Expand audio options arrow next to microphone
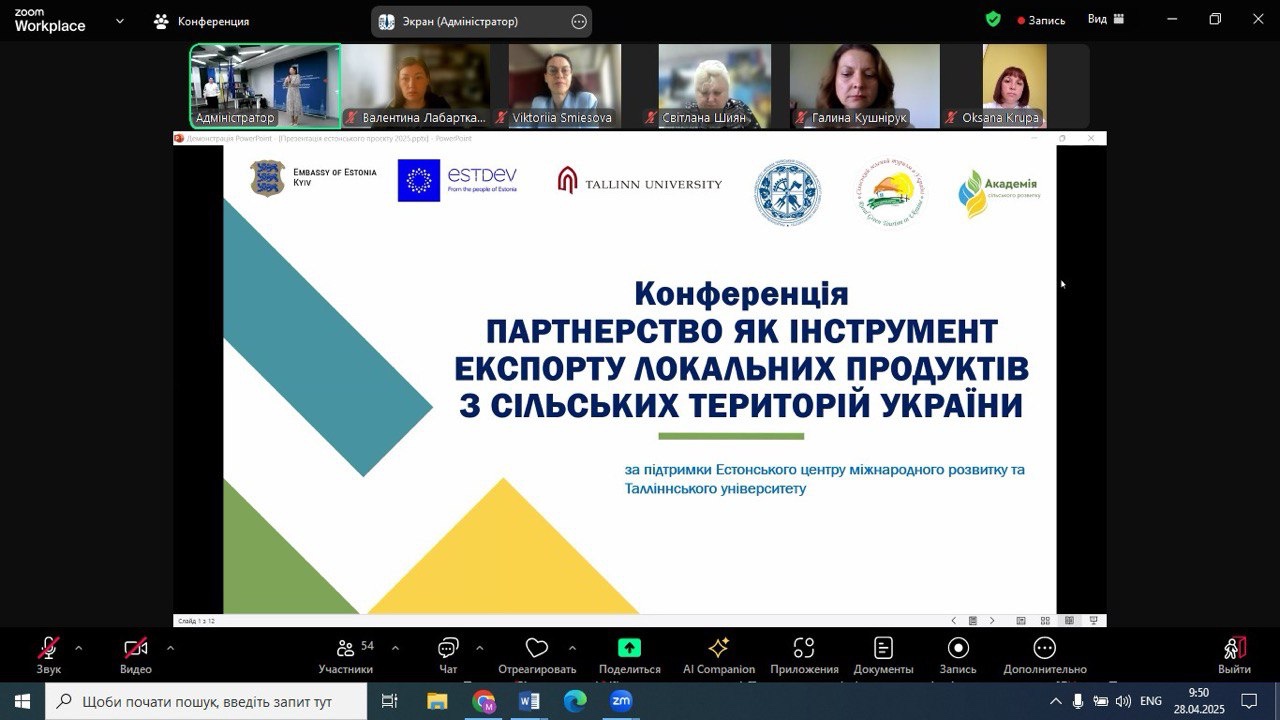 tap(79, 648)
